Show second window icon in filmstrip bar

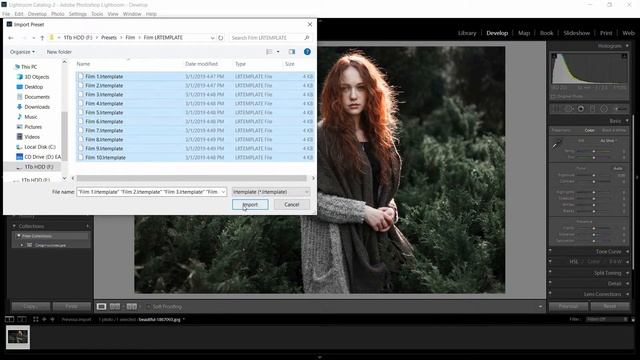pyautogui.click(x=22, y=319)
